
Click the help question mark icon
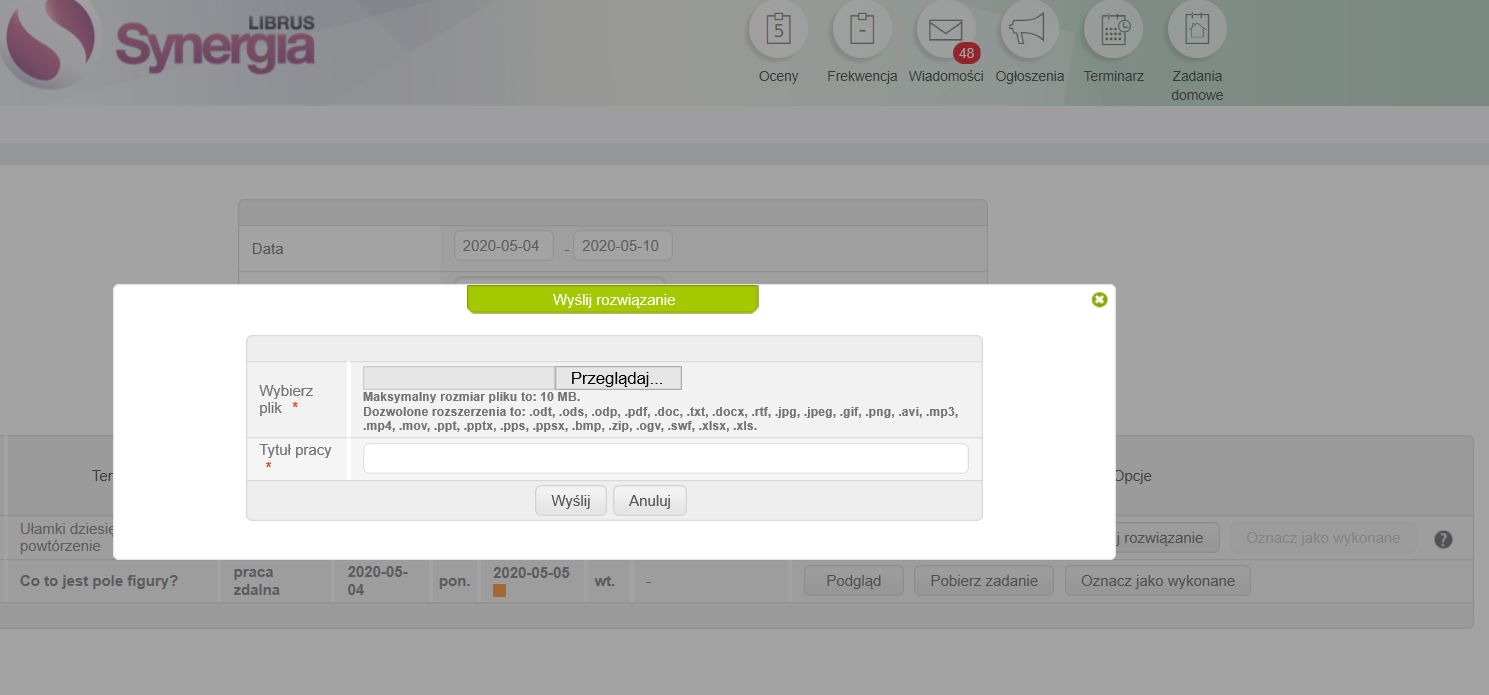pyautogui.click(x=1443, y=539)
